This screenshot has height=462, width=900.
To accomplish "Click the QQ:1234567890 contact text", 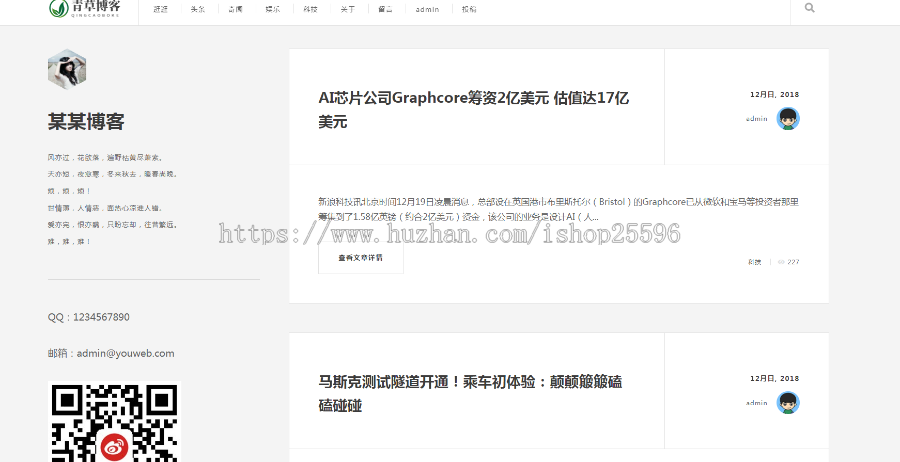I will 88,317.
